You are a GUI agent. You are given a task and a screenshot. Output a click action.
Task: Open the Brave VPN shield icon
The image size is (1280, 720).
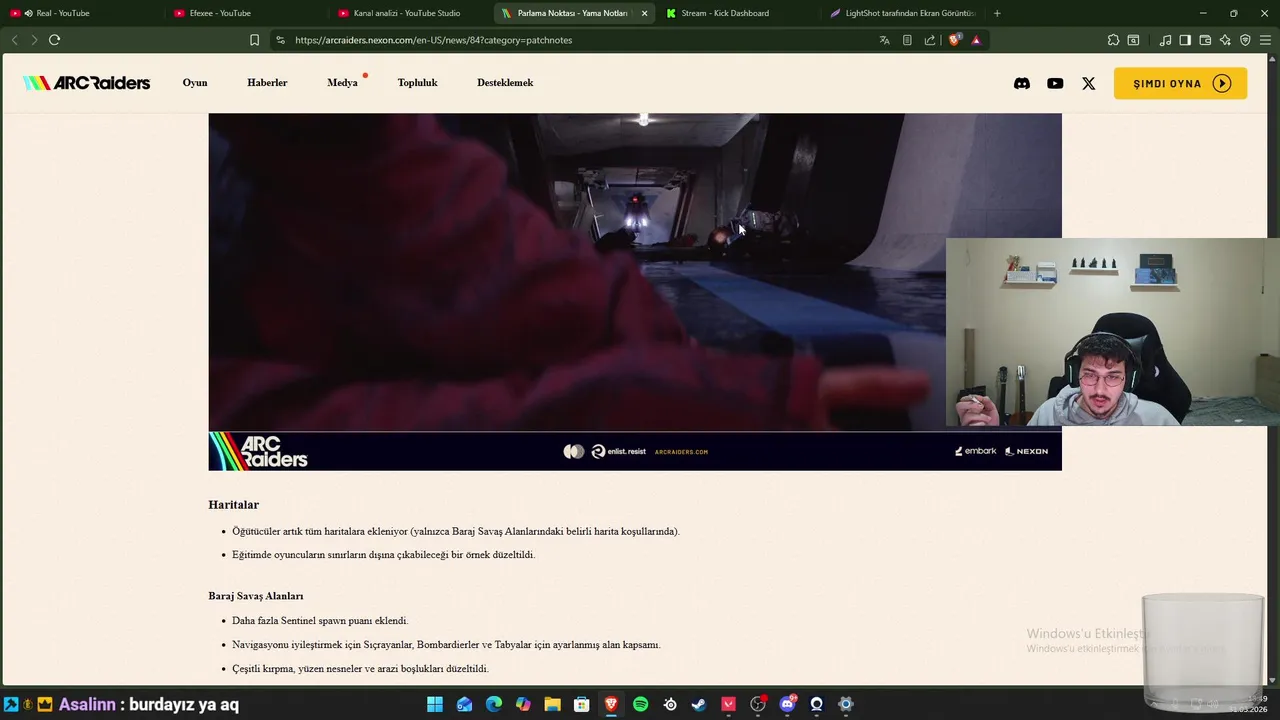click(x=1245, y=40)
